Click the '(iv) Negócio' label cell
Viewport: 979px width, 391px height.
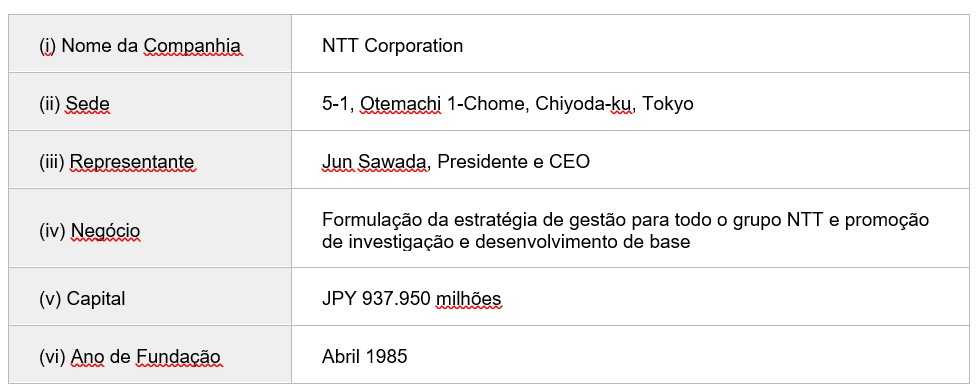click(150, 229)
